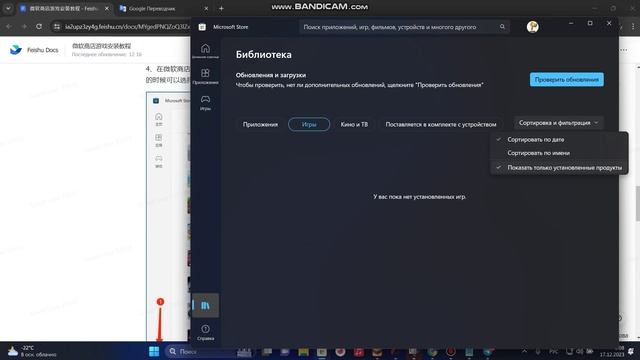Show hidden system tray icons
This screenshot has height=360, width=640.
click(524, 351)
